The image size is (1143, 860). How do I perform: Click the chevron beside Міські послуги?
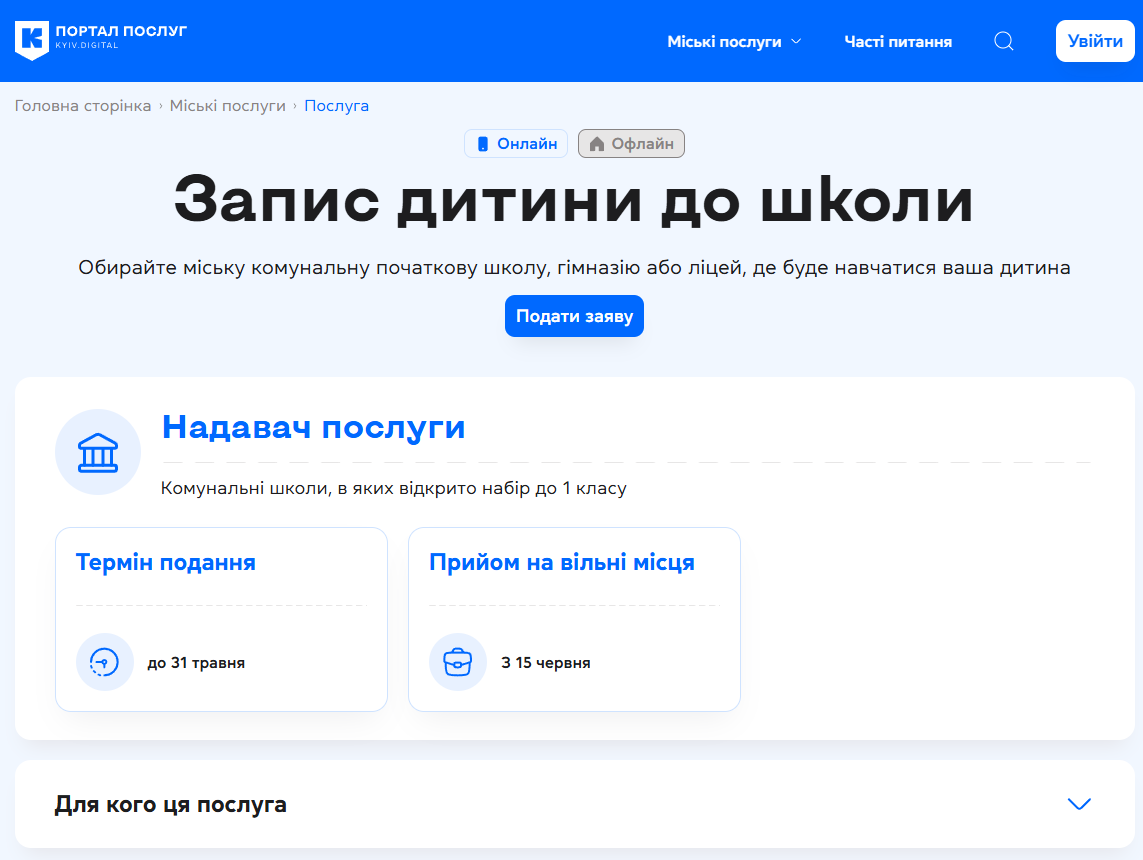point(796,42)
